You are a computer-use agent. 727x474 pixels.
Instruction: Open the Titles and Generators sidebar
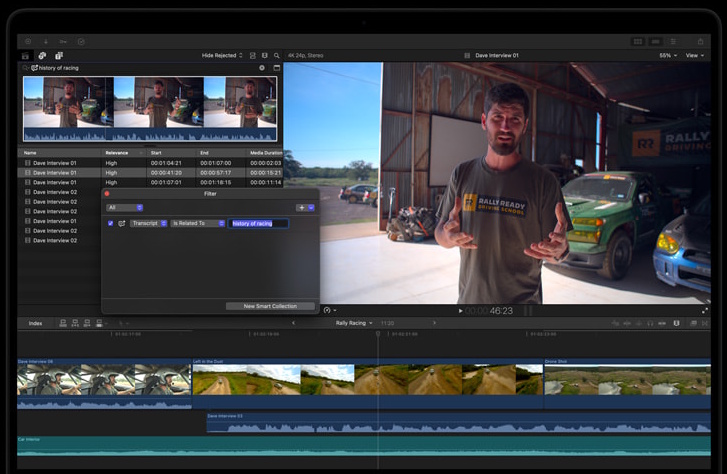(x=59, y=56)
